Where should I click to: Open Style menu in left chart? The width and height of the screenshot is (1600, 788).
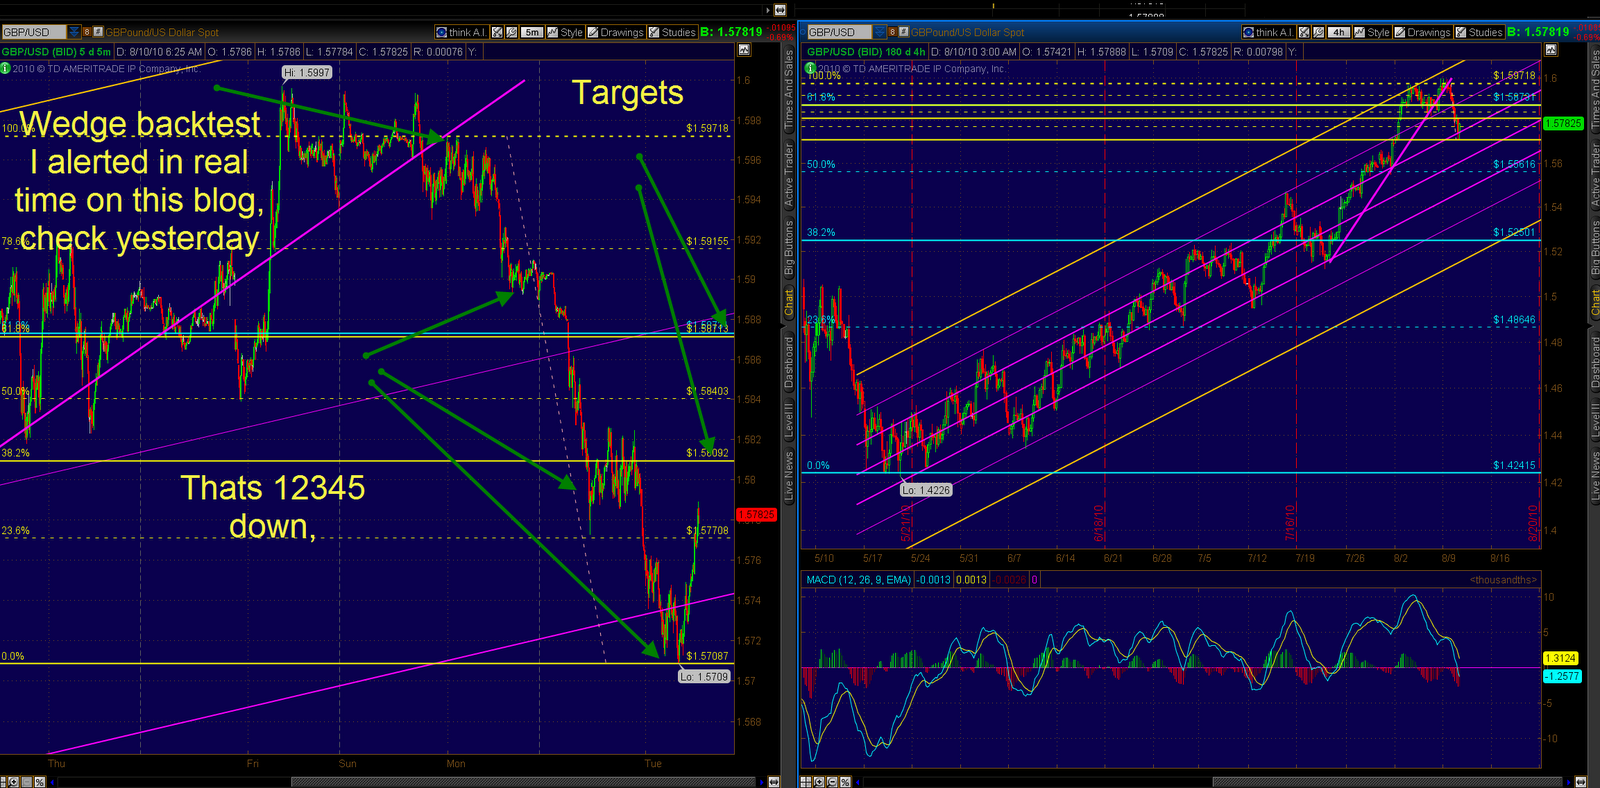pos(565,32)
